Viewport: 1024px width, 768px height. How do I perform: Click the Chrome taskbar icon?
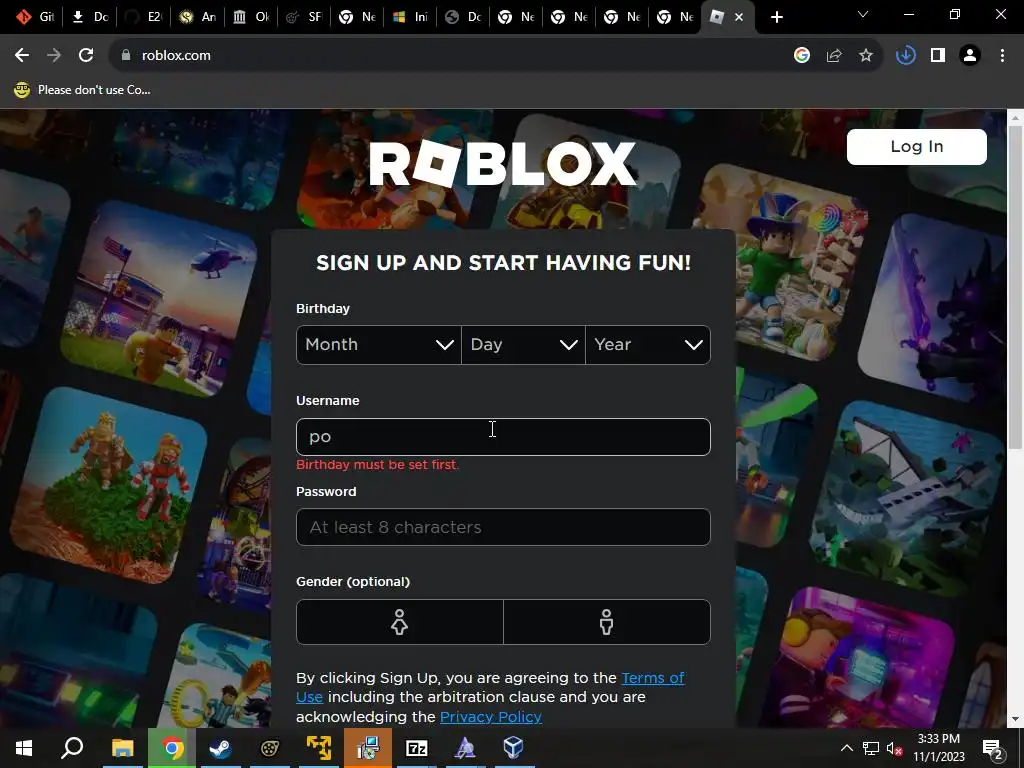point(172,748)
